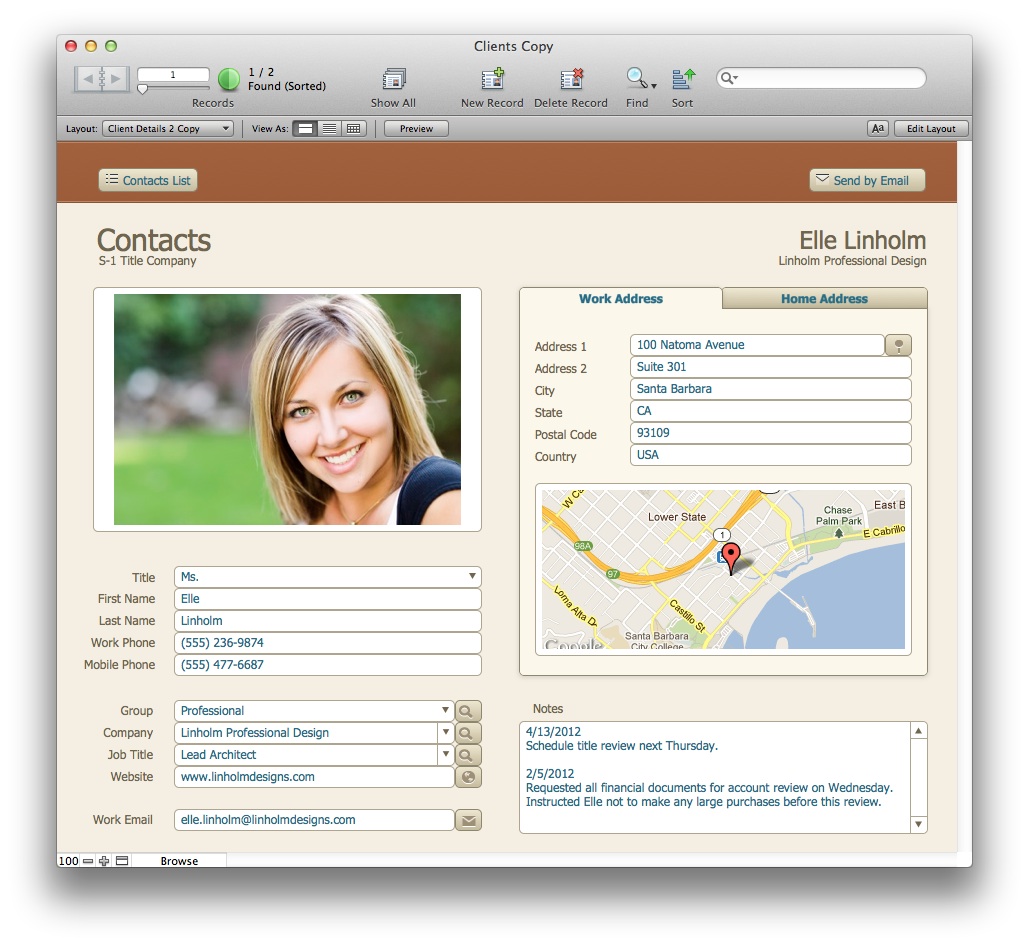Expand the Title dropdown showing Ms.
1029x946 pixels.
[471, 577]
